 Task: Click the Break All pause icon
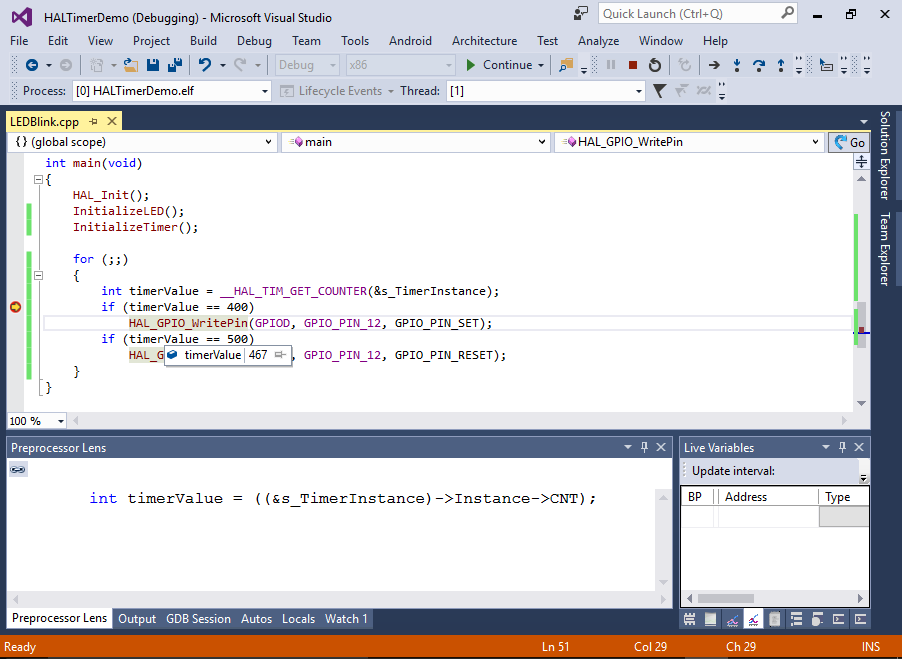tap(612, 66)
